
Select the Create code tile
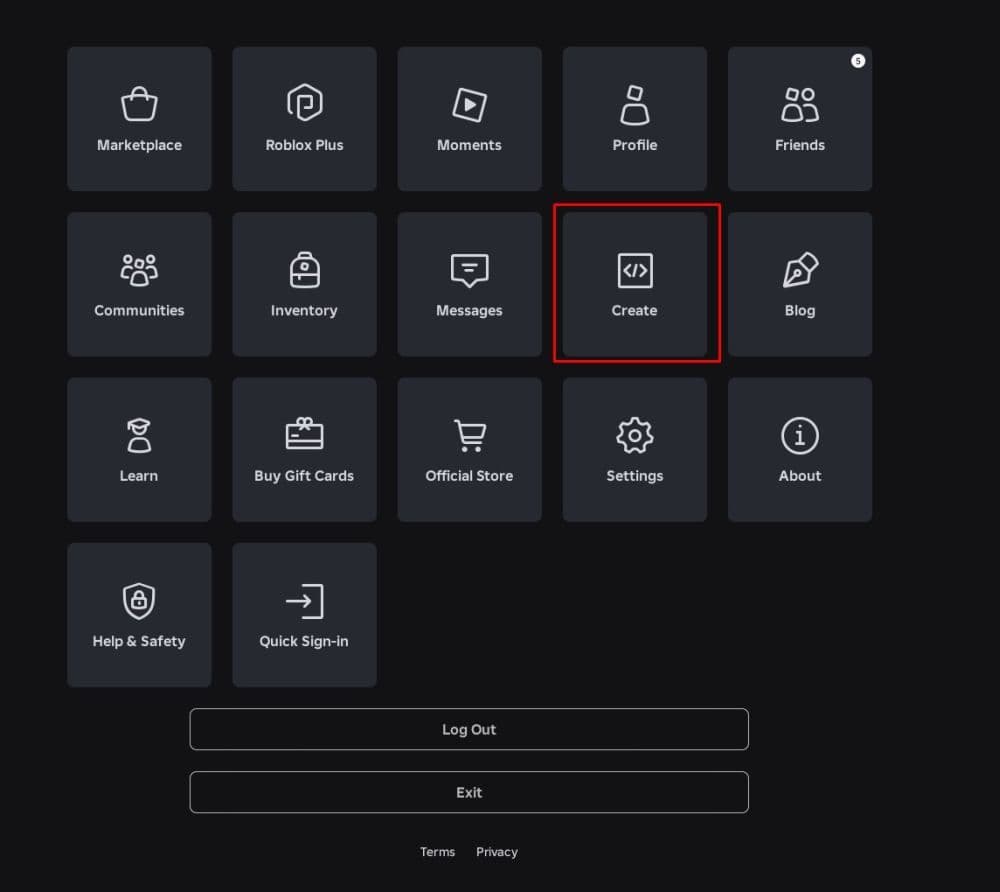635,284
